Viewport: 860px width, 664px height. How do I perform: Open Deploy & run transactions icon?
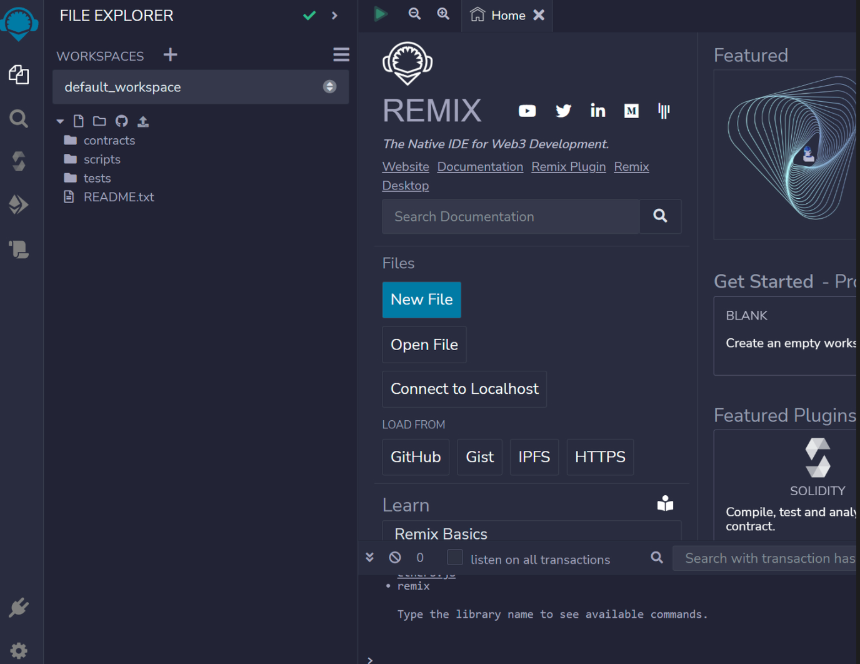(19, 205)
